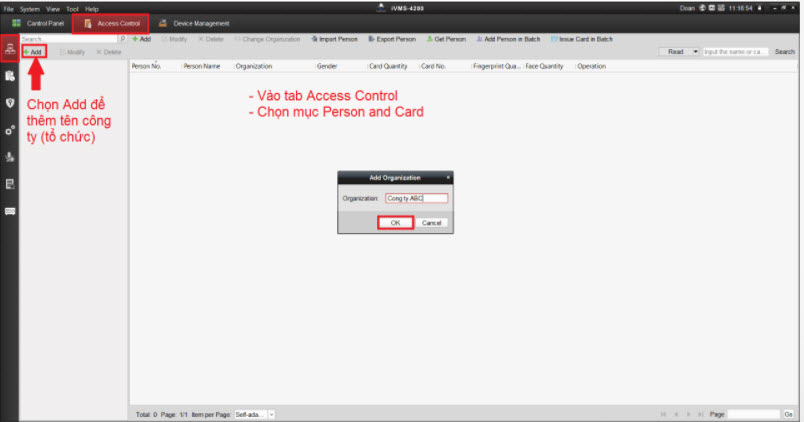Close the Add Organization dialog

tap(447, 177)
